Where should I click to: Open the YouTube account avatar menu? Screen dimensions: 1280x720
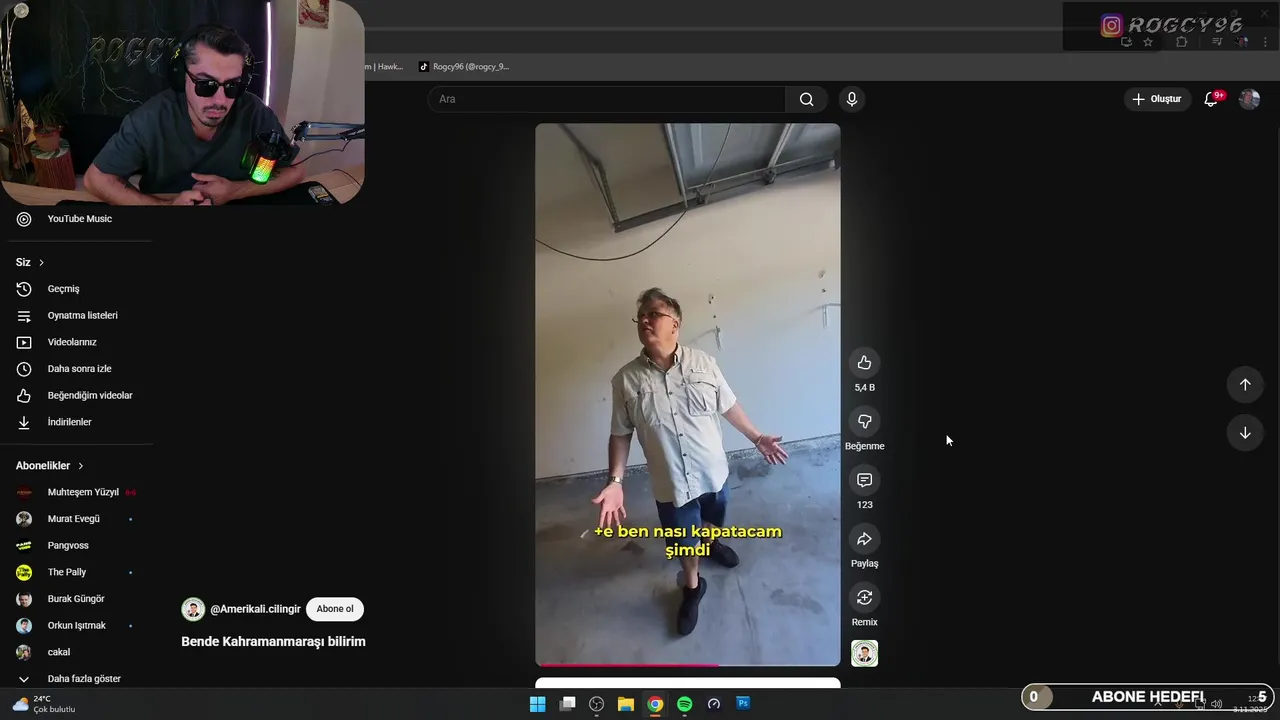tap(1249, 99)
